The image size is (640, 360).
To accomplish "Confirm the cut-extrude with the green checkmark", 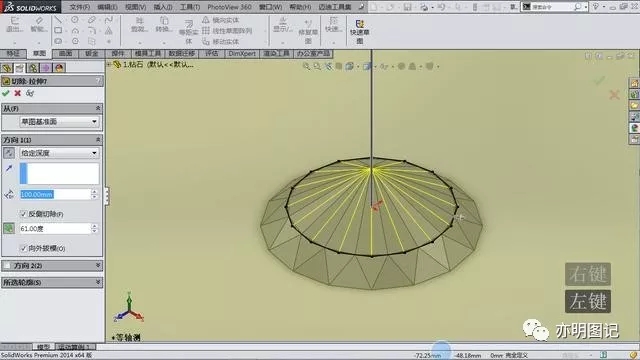I will pos(6,93).
